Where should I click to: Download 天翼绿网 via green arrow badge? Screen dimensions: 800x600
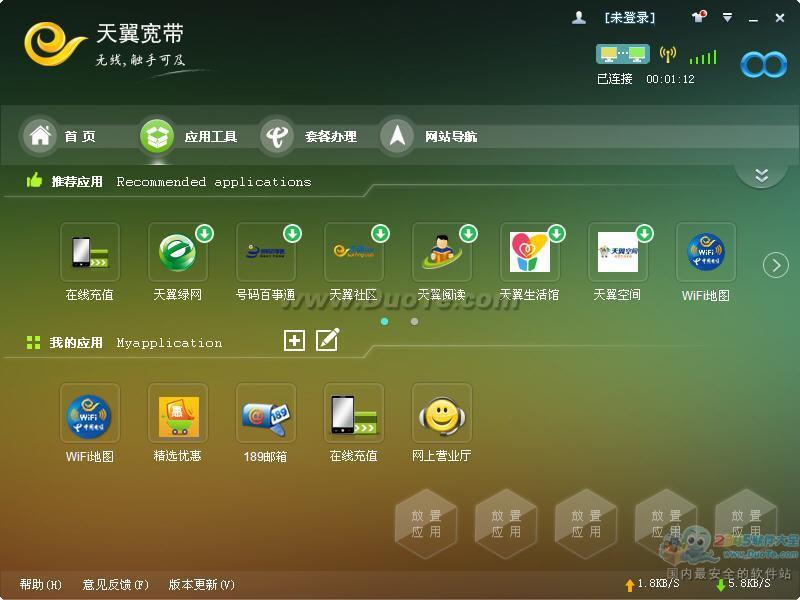click(x=205, y=234)
